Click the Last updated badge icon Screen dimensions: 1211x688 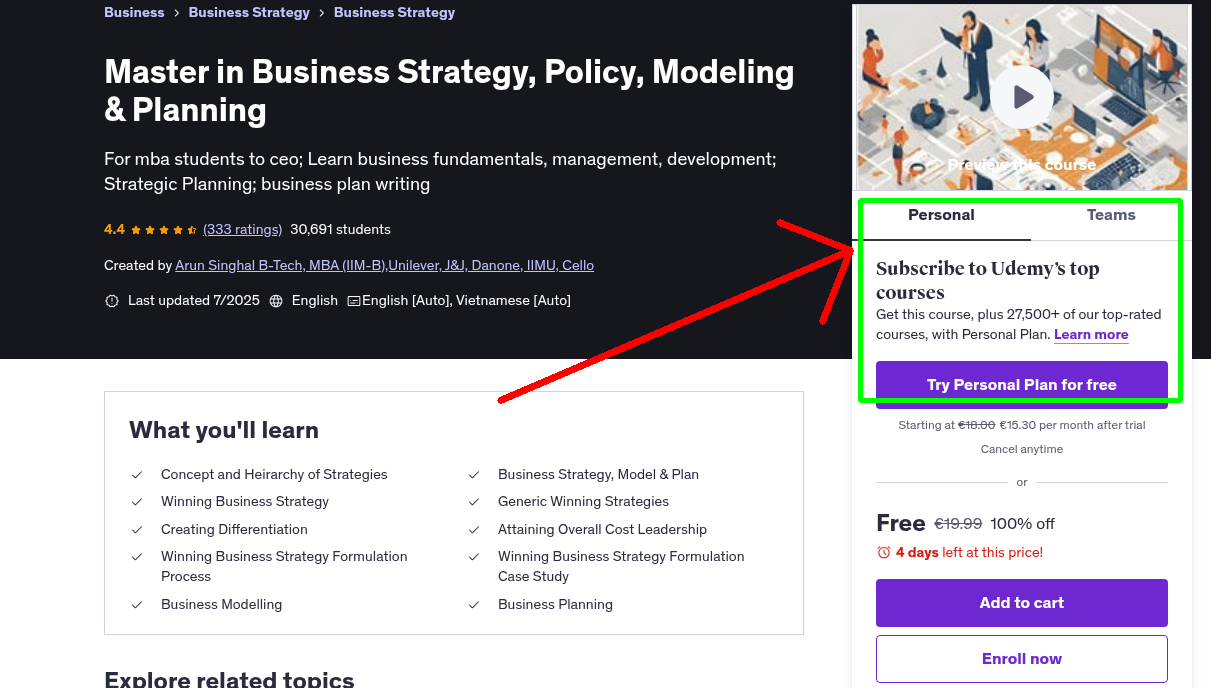(x=112, y=301)
